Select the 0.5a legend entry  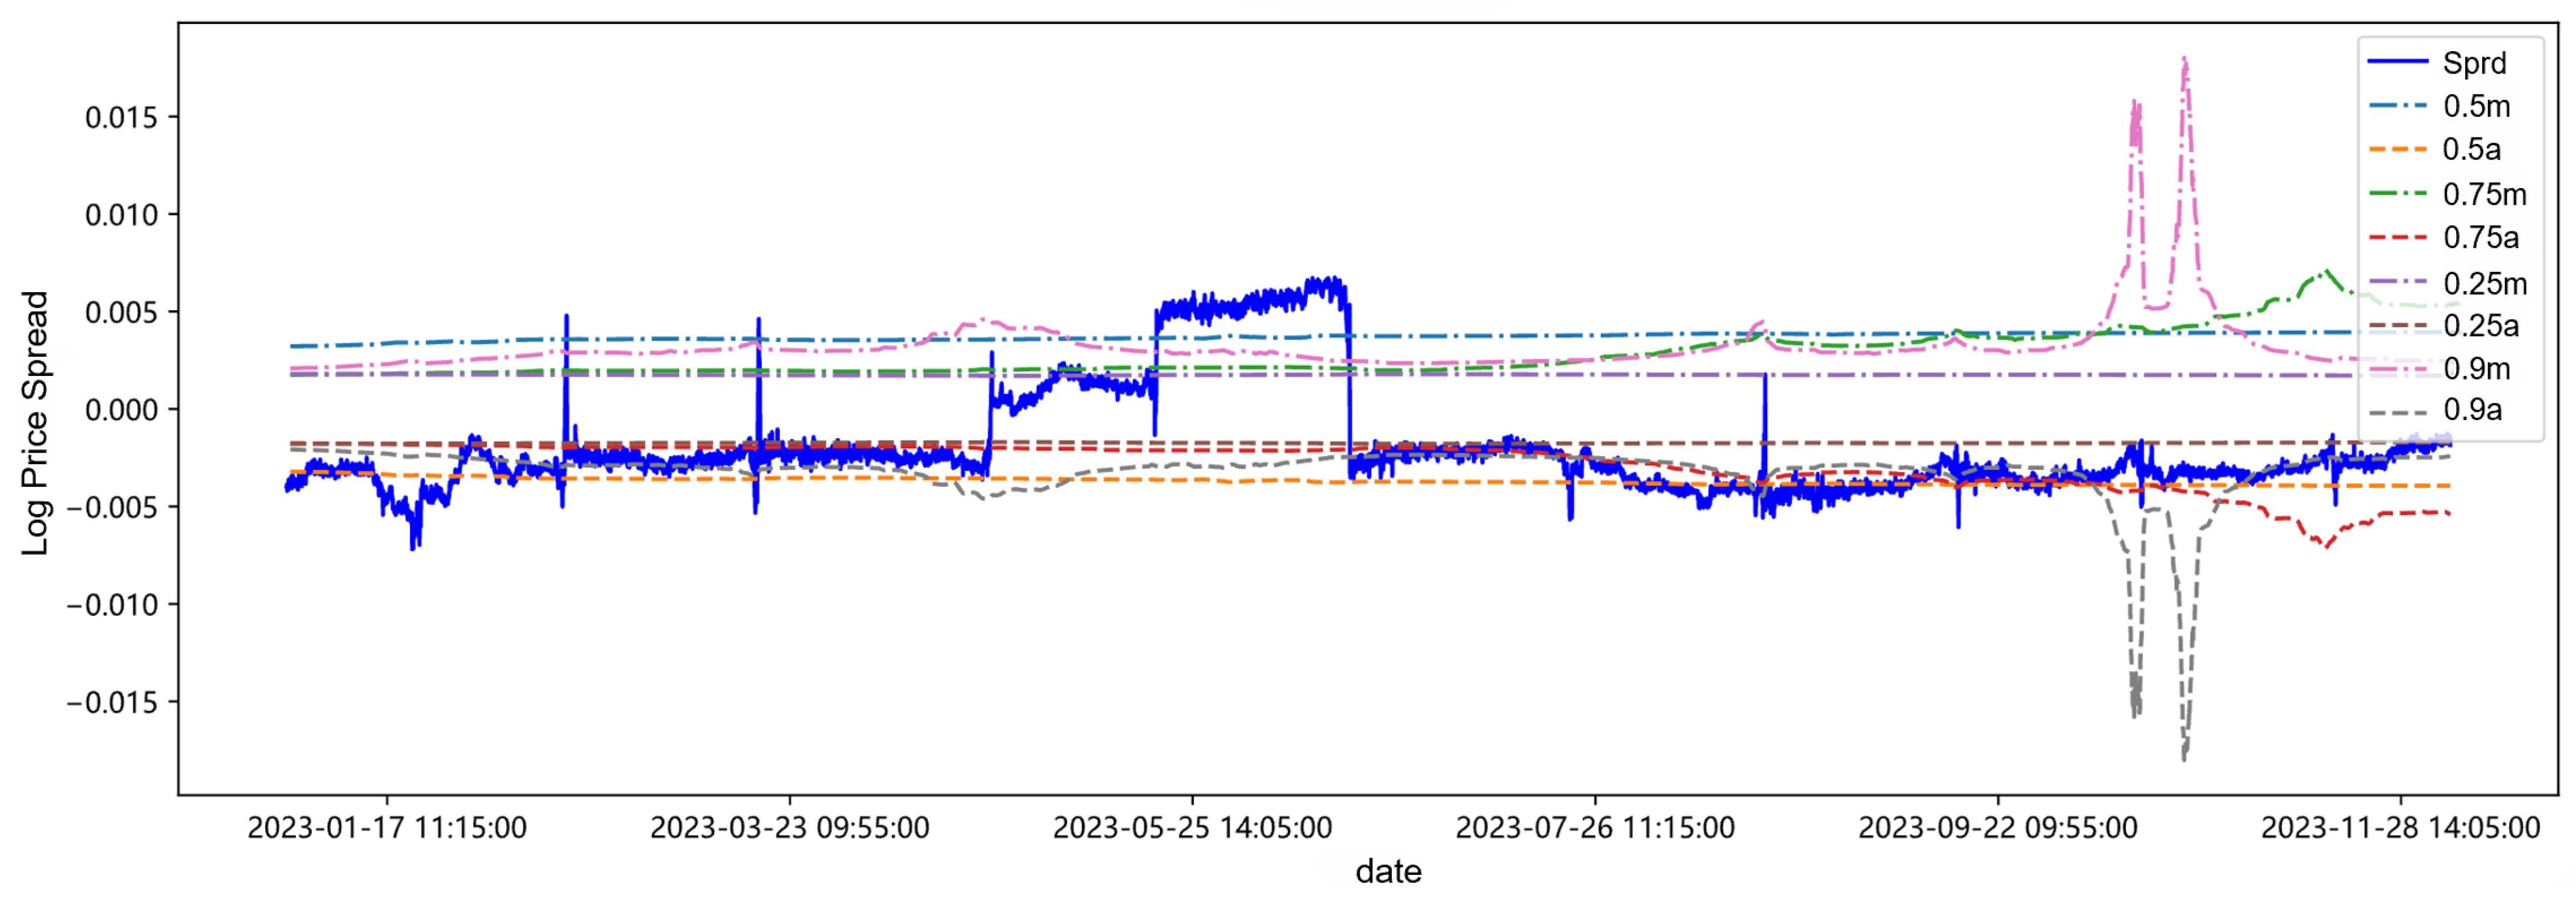pos(2472,149)
